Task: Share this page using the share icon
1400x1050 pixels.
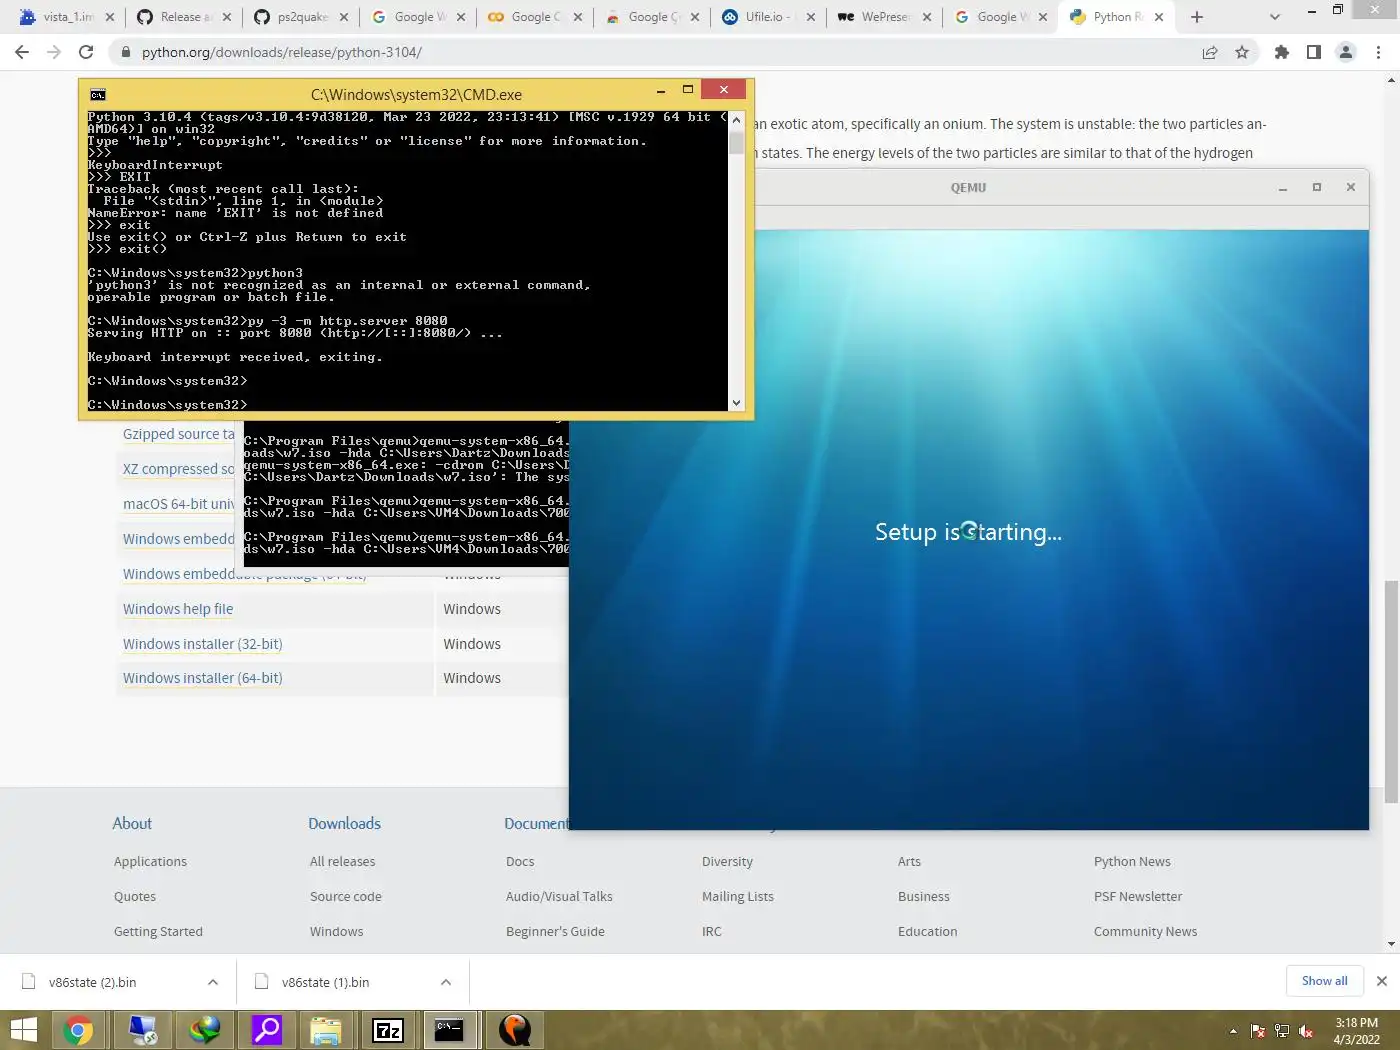Action: click(x=1210, y=52)
